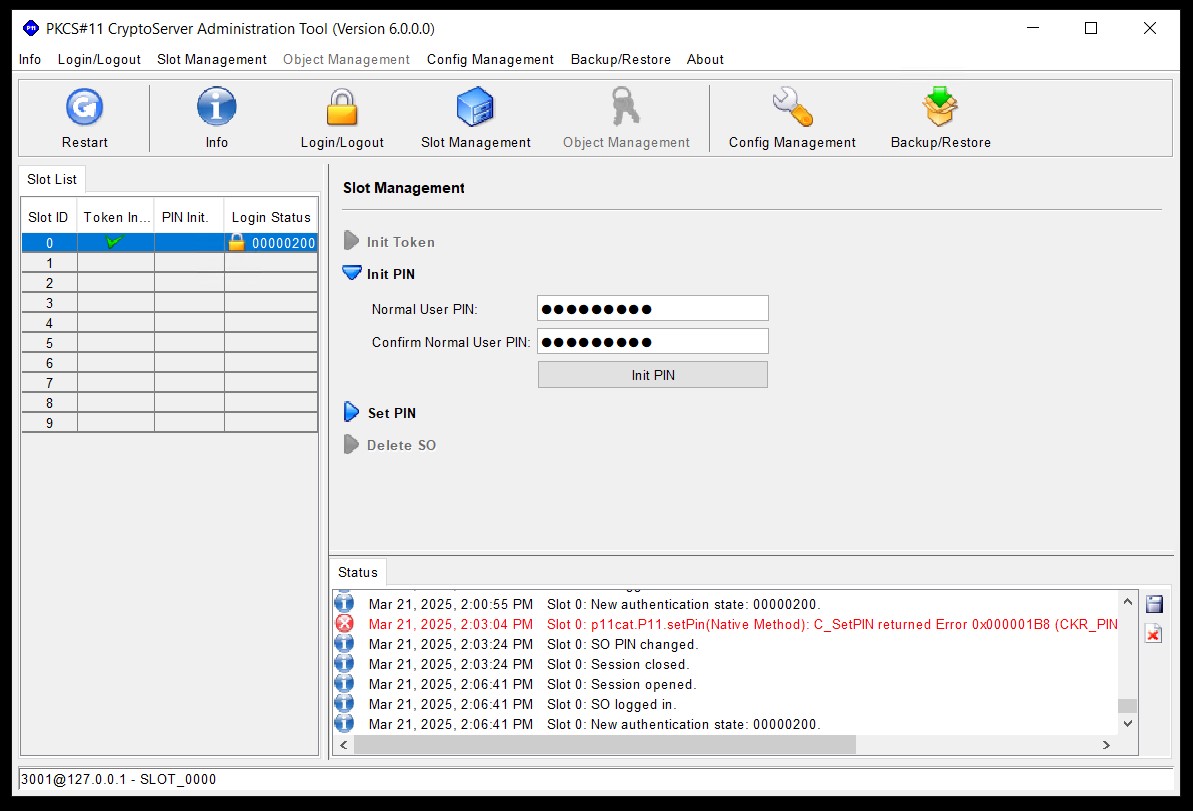Image resolution: width=1193 pixels, height=811 pixels.
Task: Click the Restart toolbar icon
Action: [x=84, y=107]
